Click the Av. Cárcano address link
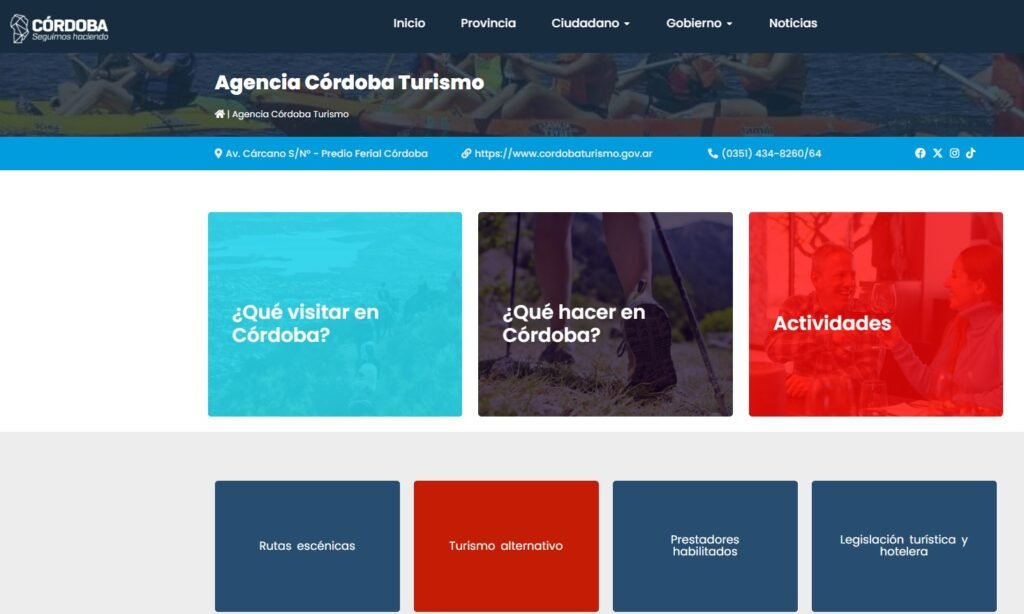 coord(321,154)
